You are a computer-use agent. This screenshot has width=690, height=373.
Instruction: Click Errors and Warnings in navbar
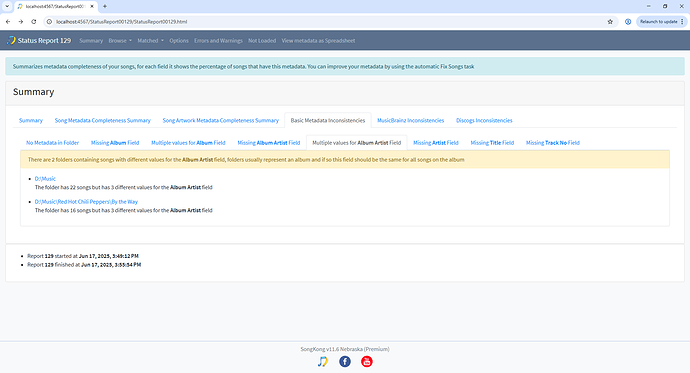218,40
